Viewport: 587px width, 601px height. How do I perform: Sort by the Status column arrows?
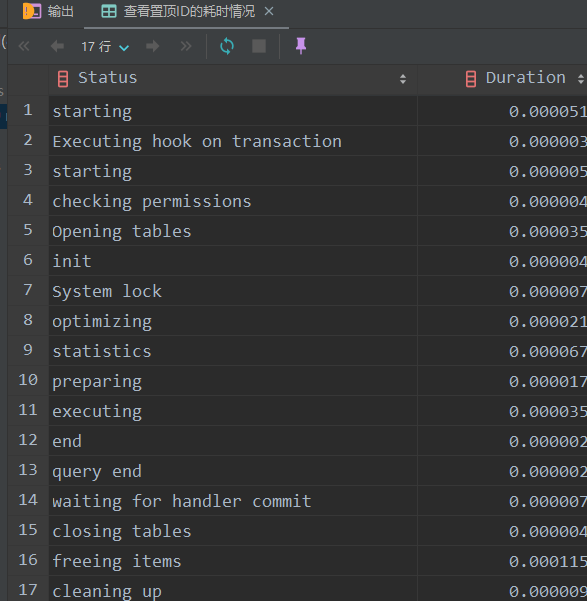tap(403, 79)
